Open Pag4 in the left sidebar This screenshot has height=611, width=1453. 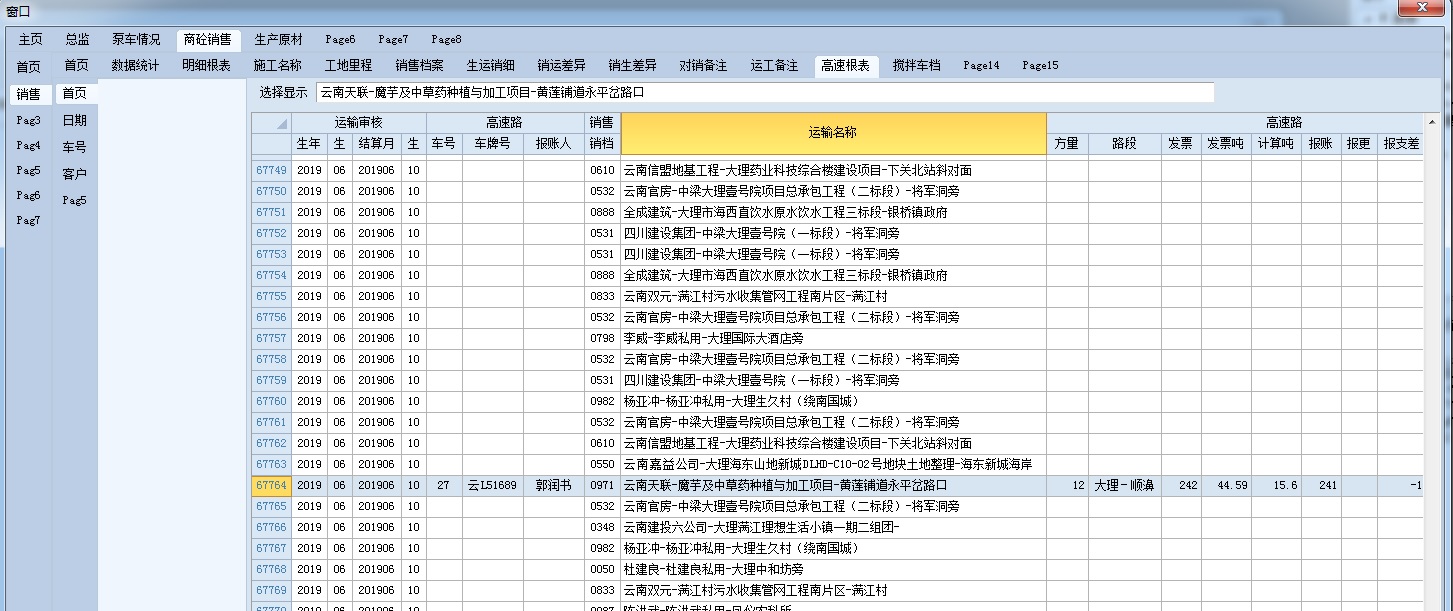tap(29, 145)
